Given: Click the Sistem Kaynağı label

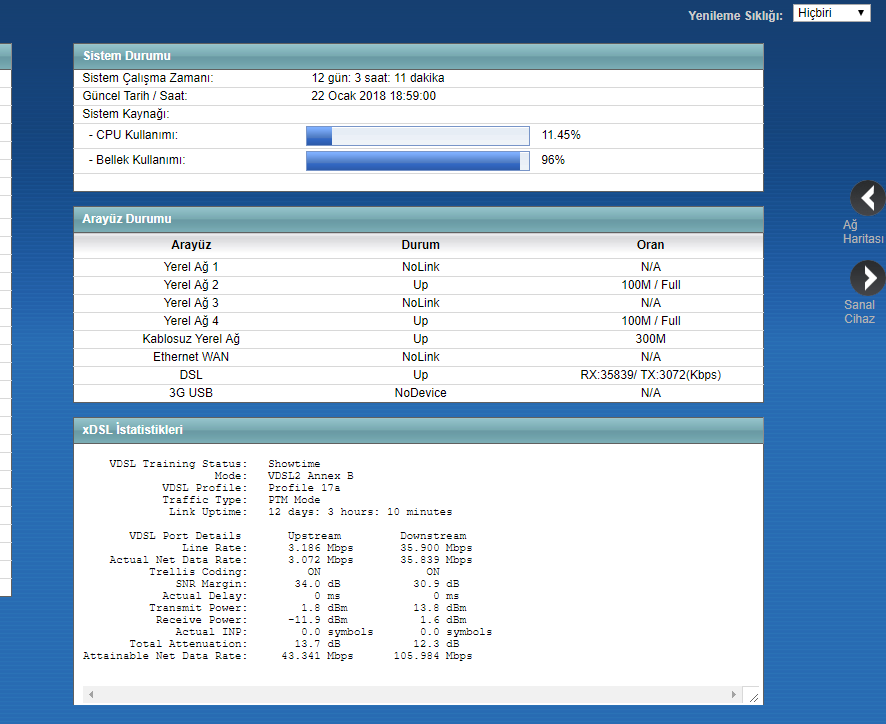Looking at the screenshot, I should [x=125, y=114].
